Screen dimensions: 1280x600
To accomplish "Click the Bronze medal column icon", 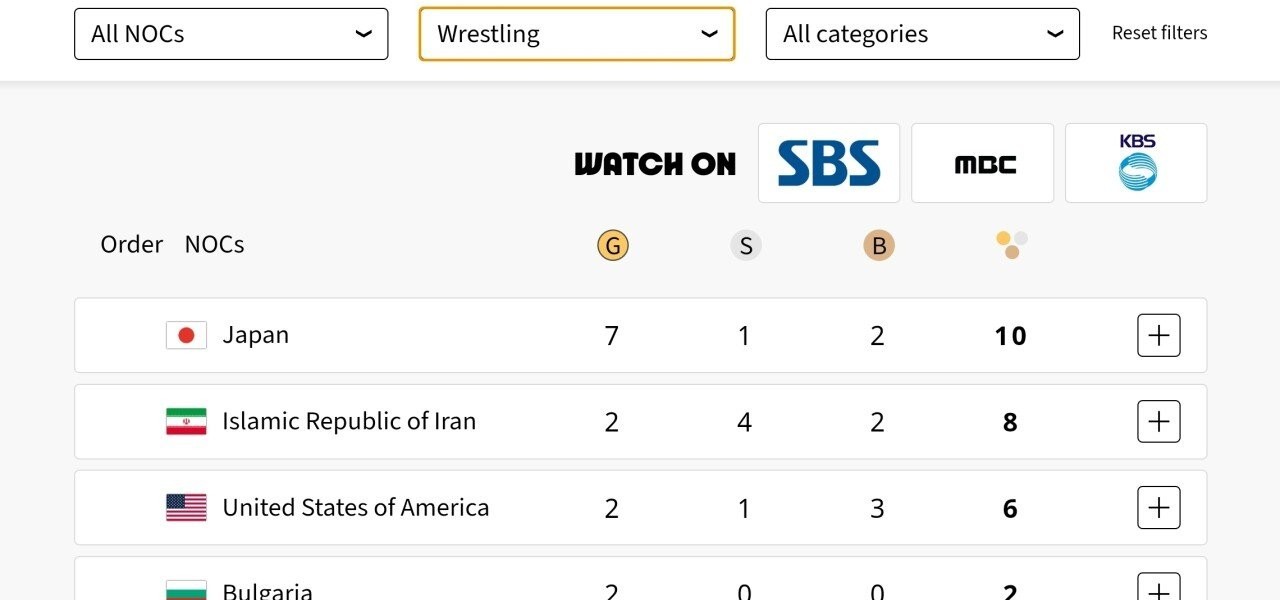I will 878,245.
